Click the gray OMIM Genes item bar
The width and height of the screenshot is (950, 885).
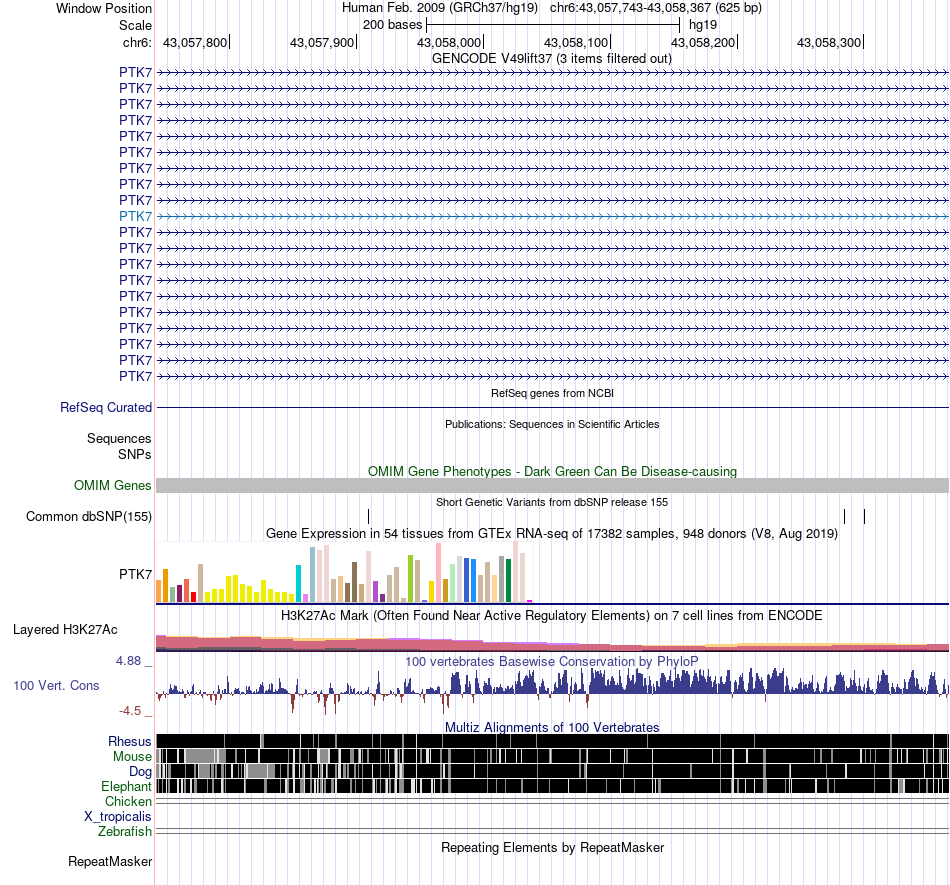[x=553, y=486]
